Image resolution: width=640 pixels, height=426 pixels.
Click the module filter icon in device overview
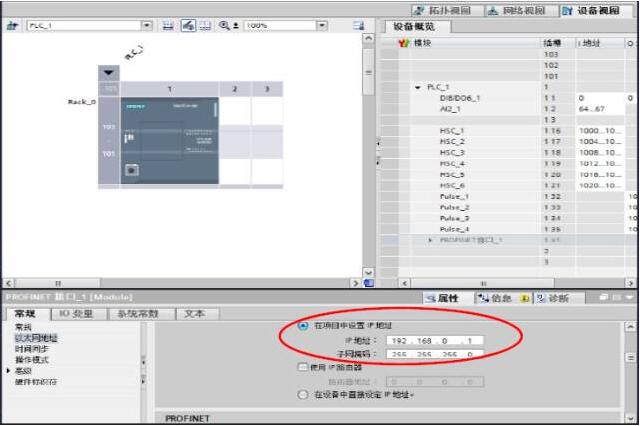[403, 44]
